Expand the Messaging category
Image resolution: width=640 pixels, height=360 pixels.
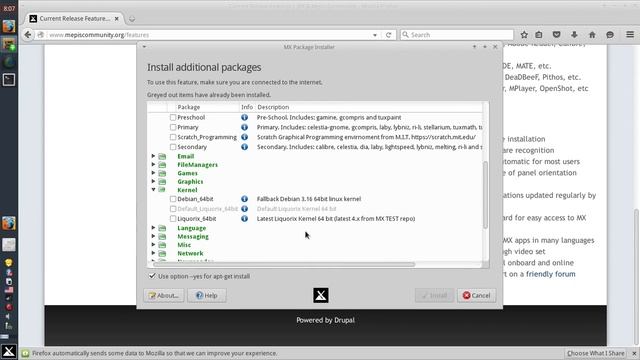[153, 236]
